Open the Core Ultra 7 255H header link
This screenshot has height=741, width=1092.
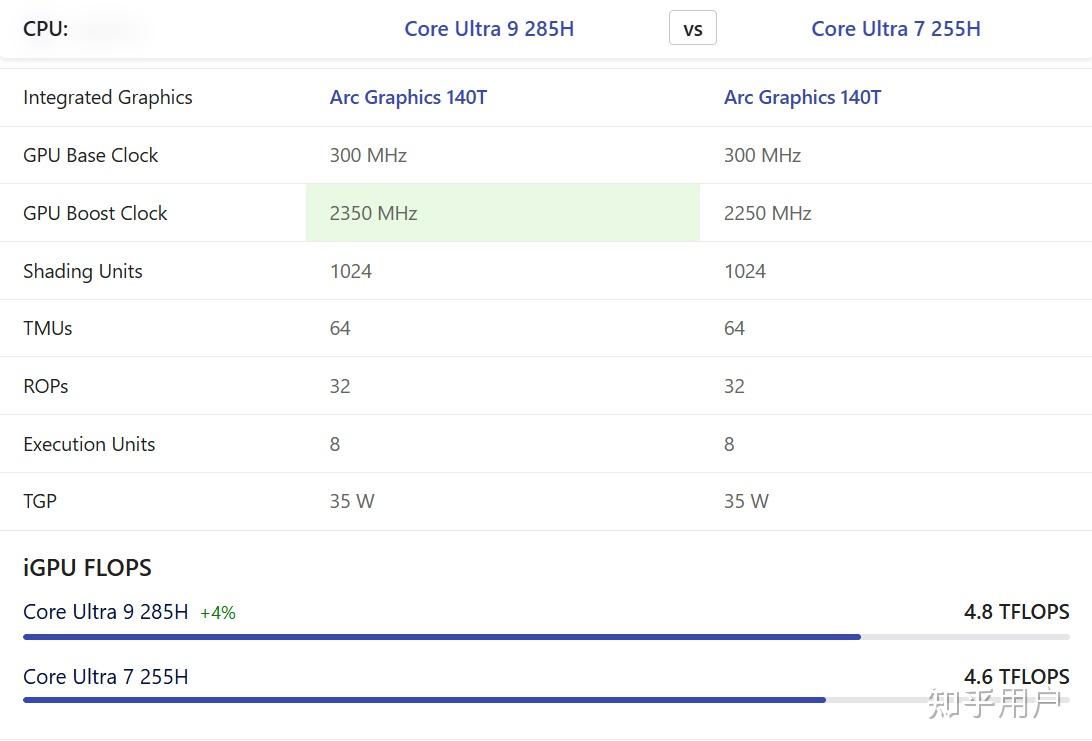click(895, 29)
